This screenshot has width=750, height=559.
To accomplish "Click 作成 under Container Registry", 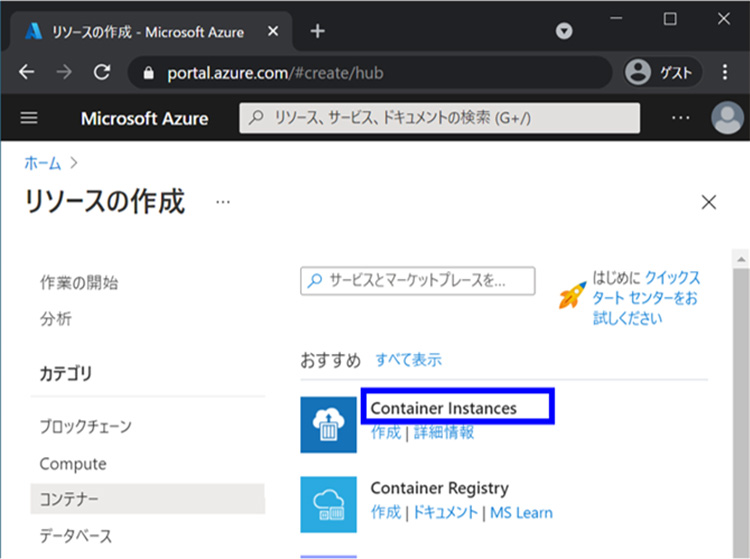I will click(x=386, y=512).
